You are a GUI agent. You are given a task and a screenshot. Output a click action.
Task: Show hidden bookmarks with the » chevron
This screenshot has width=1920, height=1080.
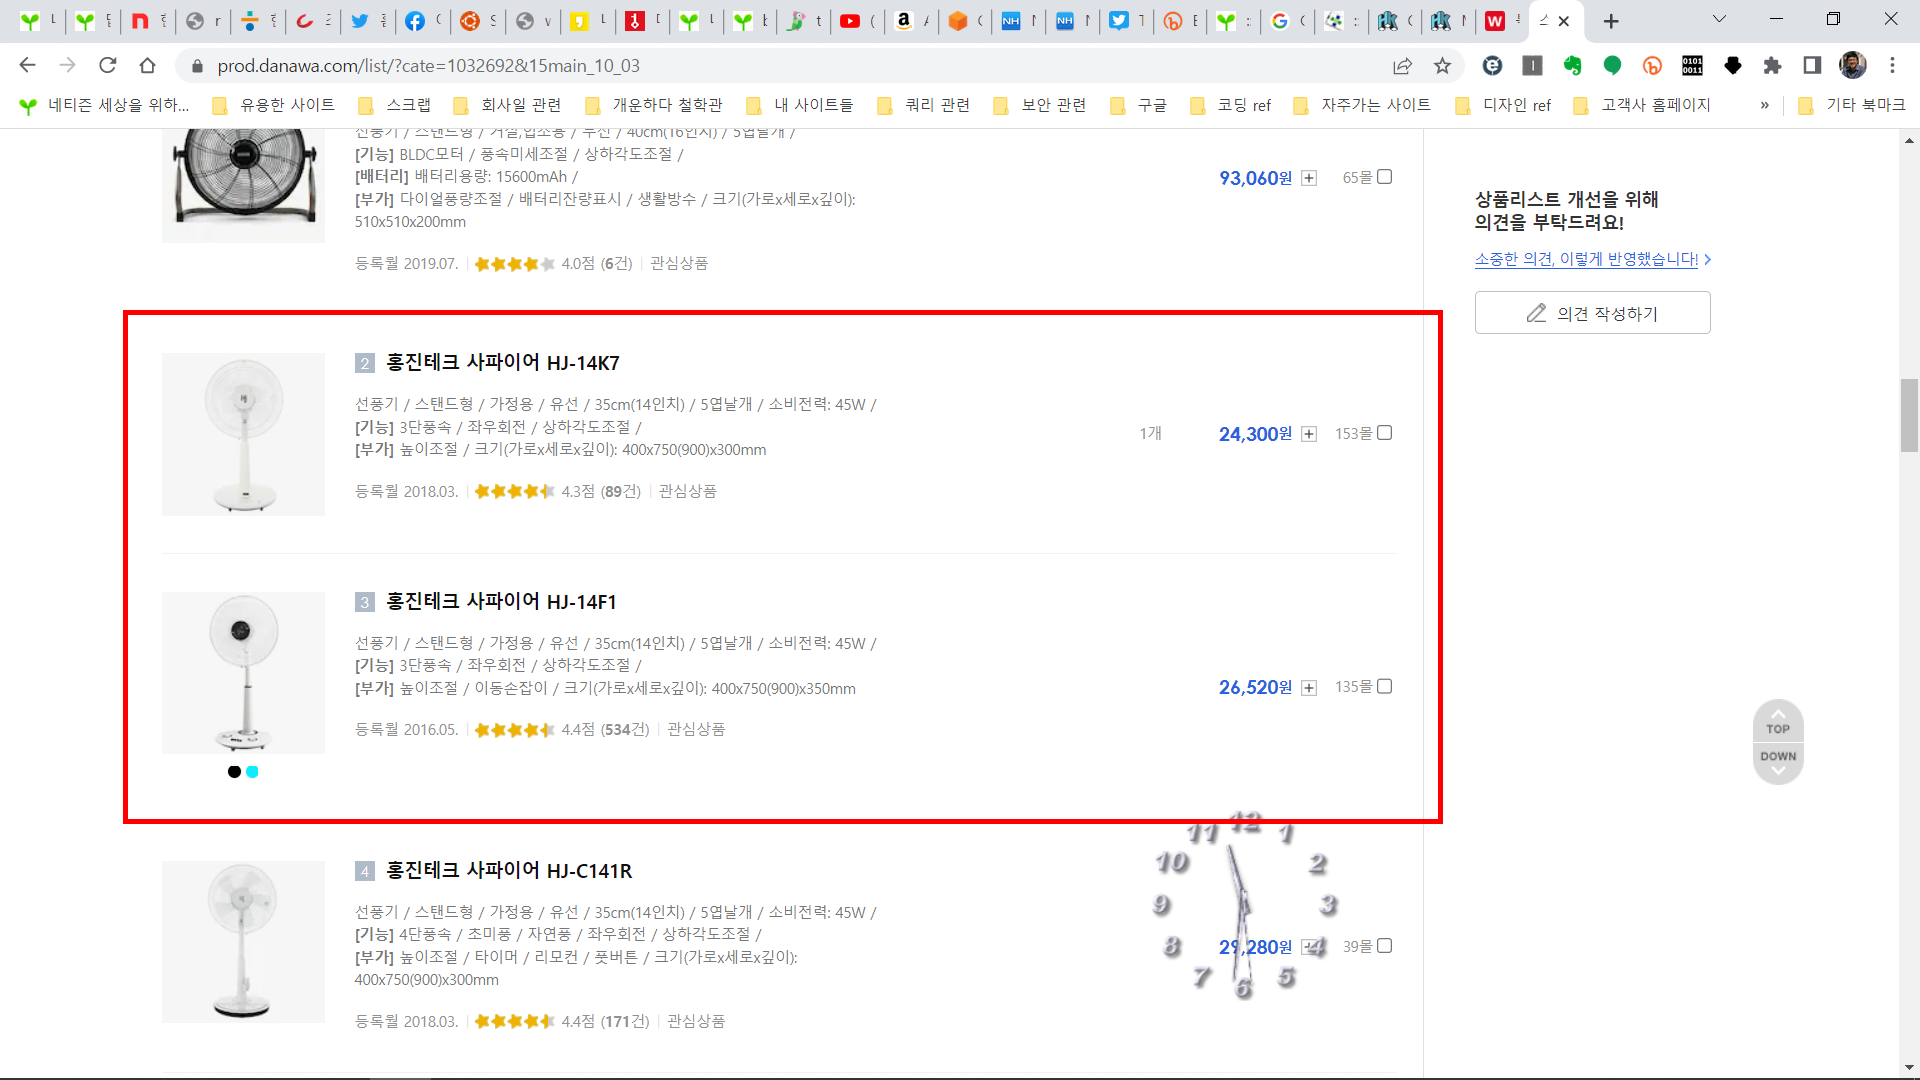(x=1765, y=105)
